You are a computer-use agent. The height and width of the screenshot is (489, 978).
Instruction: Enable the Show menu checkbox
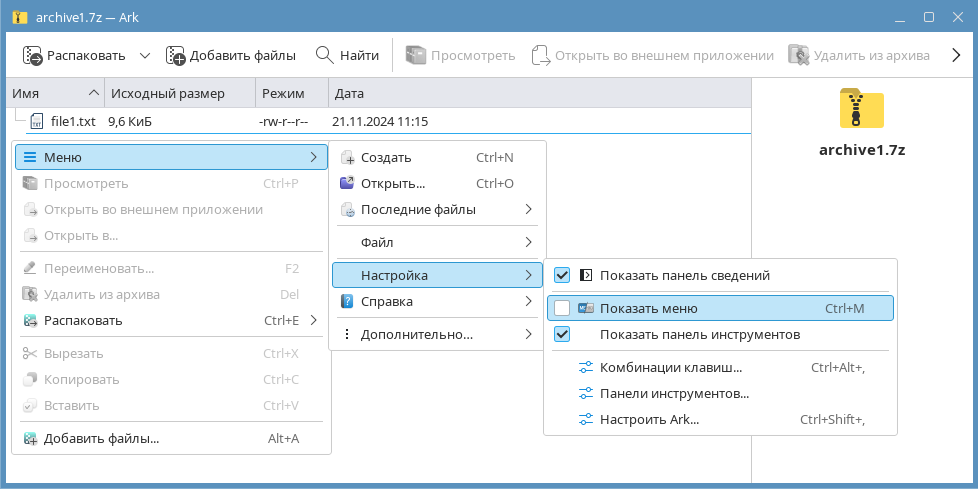point(562,308)
